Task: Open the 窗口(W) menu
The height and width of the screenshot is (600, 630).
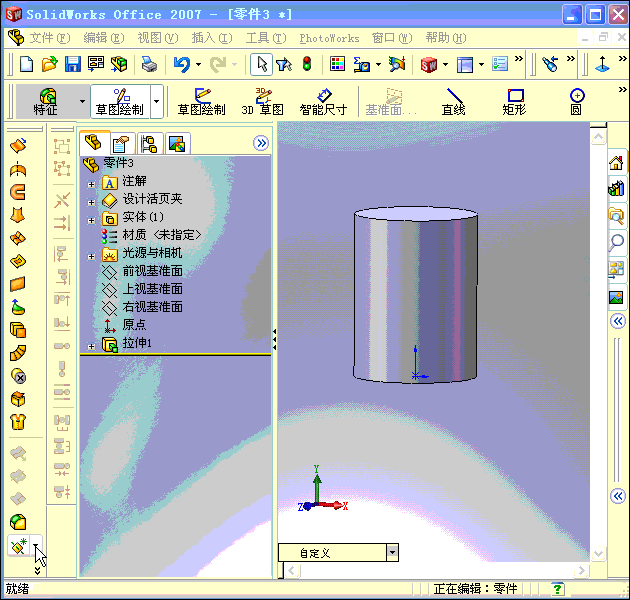Action: 392,38
